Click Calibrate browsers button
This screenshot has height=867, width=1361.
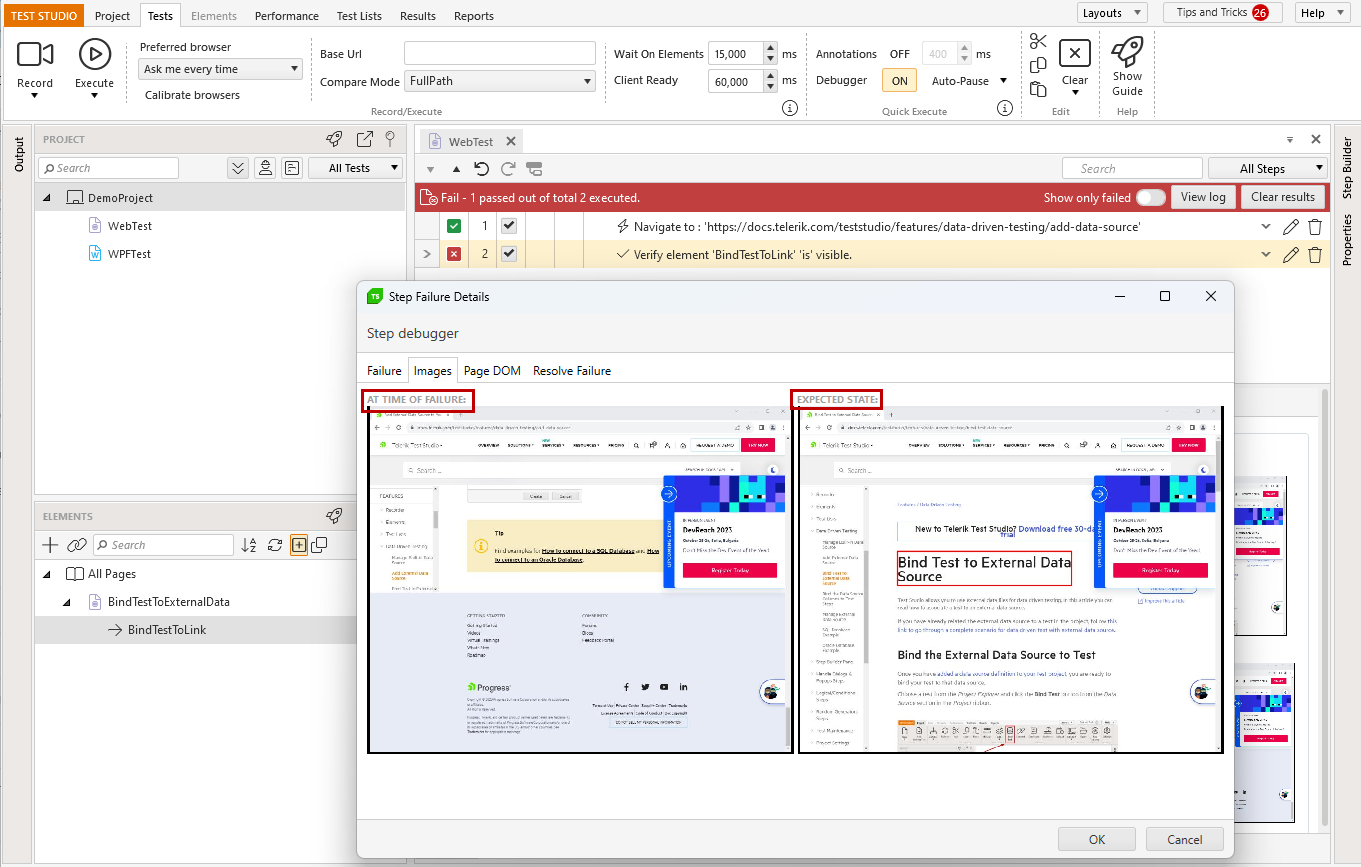tap(192, 95)
